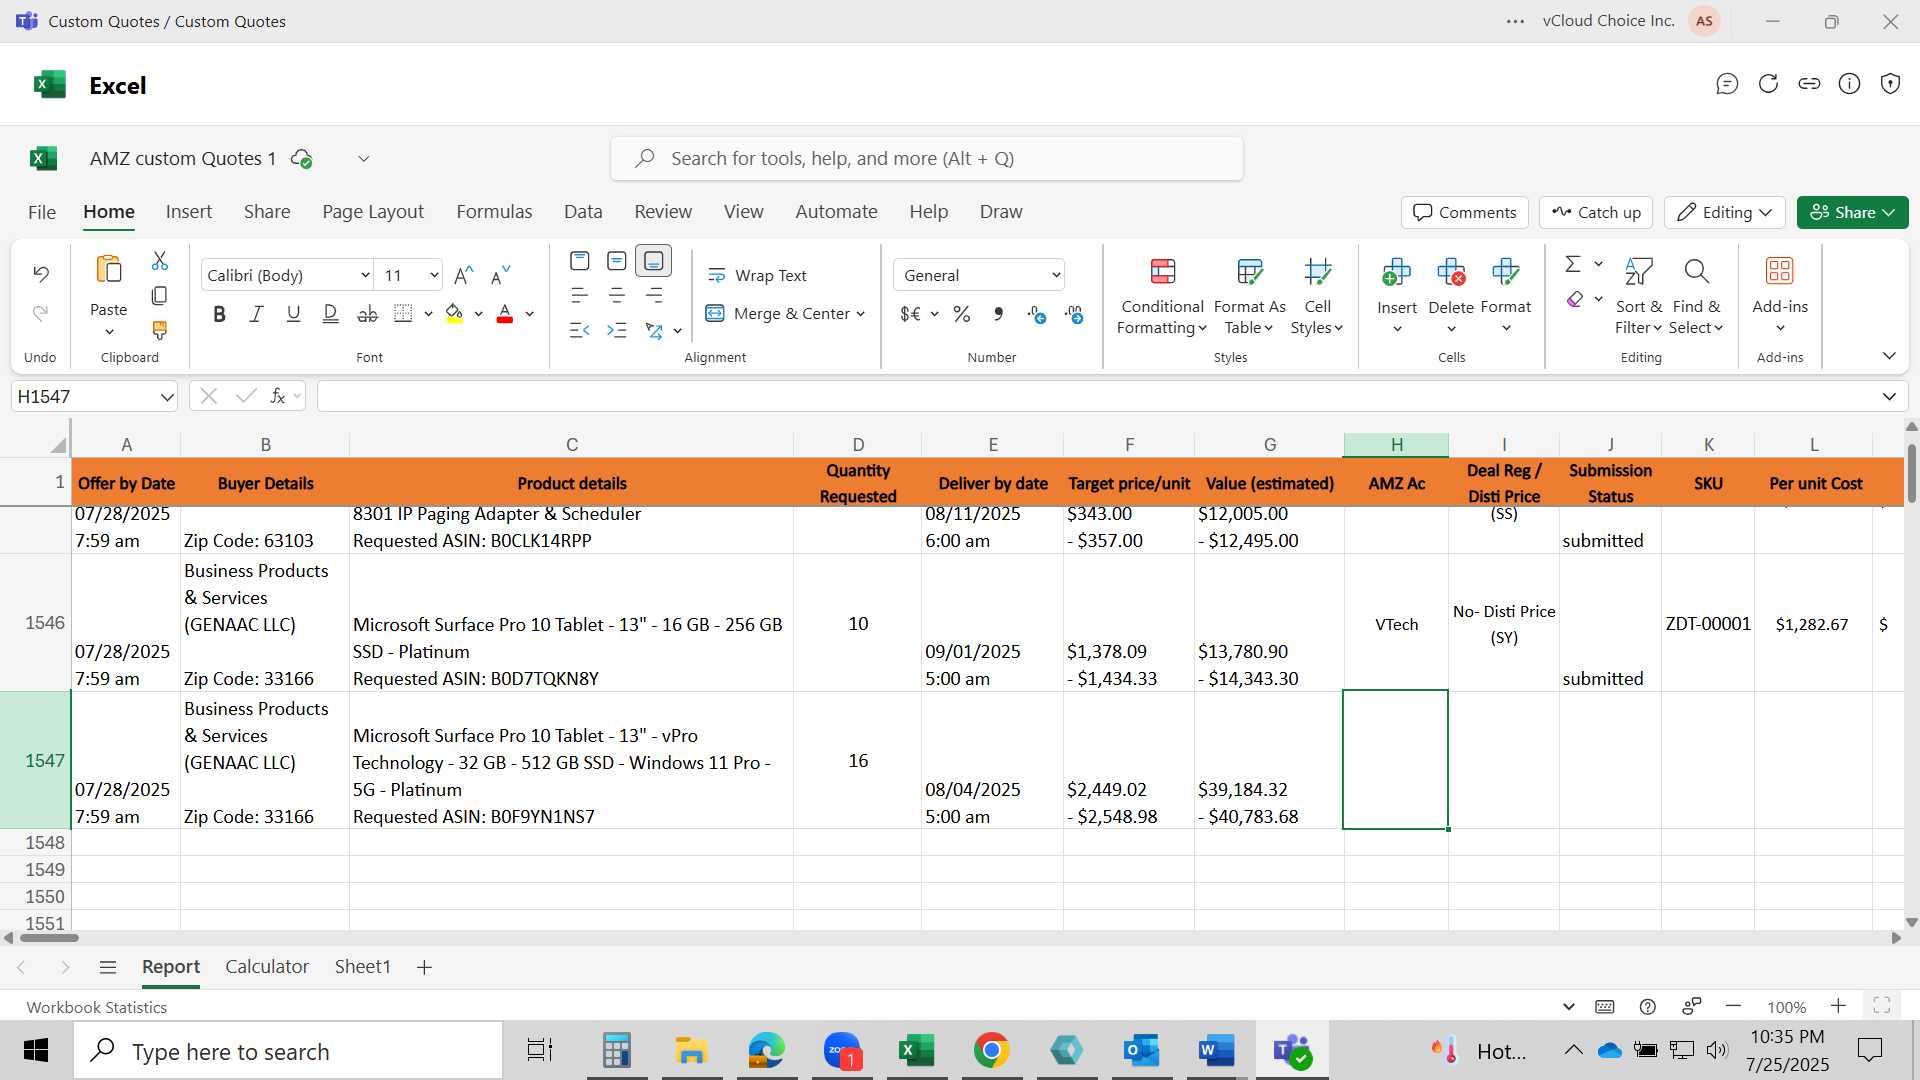This screenshot has height=1080, width=1920.
Task: Click the Comments button
Action: tap(1465, 212)
